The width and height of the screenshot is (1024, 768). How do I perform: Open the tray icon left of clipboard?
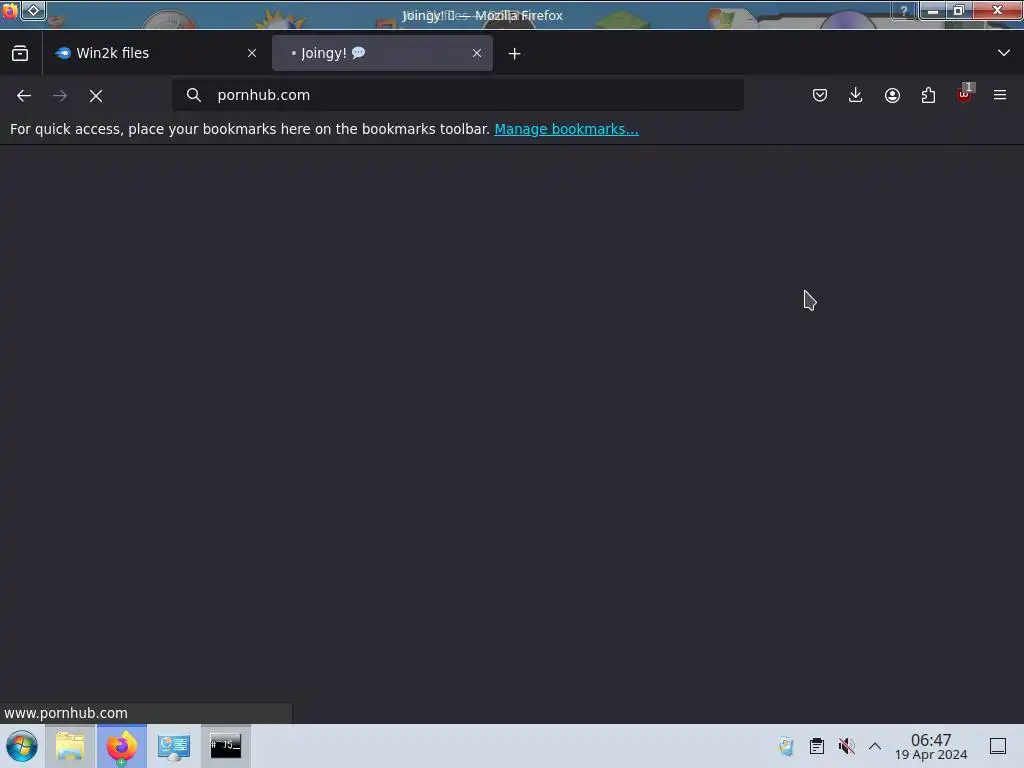[x=786, y=746]
